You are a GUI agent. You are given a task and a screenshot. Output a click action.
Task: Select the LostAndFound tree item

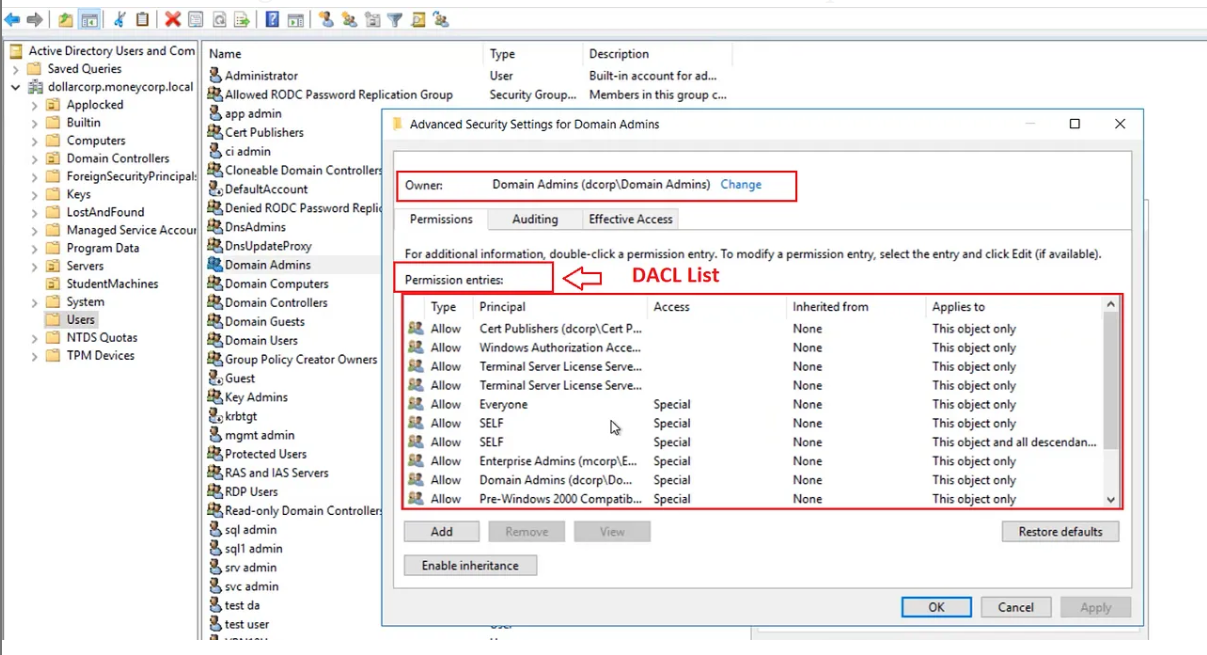pos(105,212)
